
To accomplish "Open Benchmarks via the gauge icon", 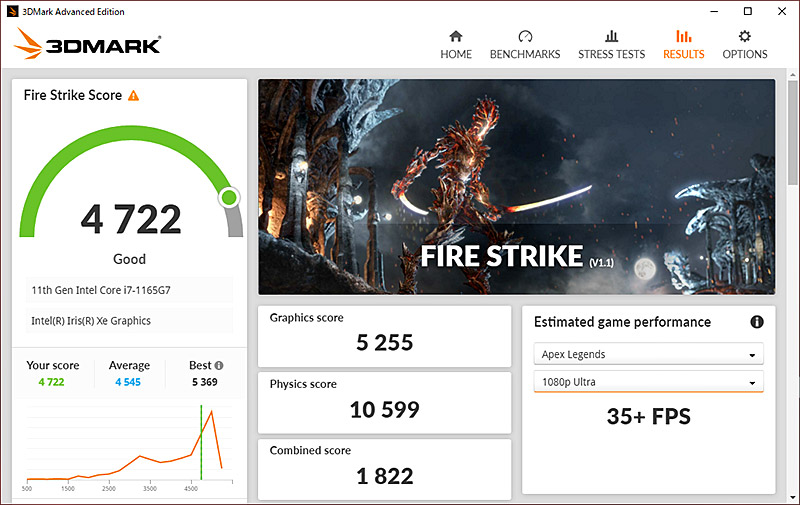I will pyautogui.click(x=525, y=36).
